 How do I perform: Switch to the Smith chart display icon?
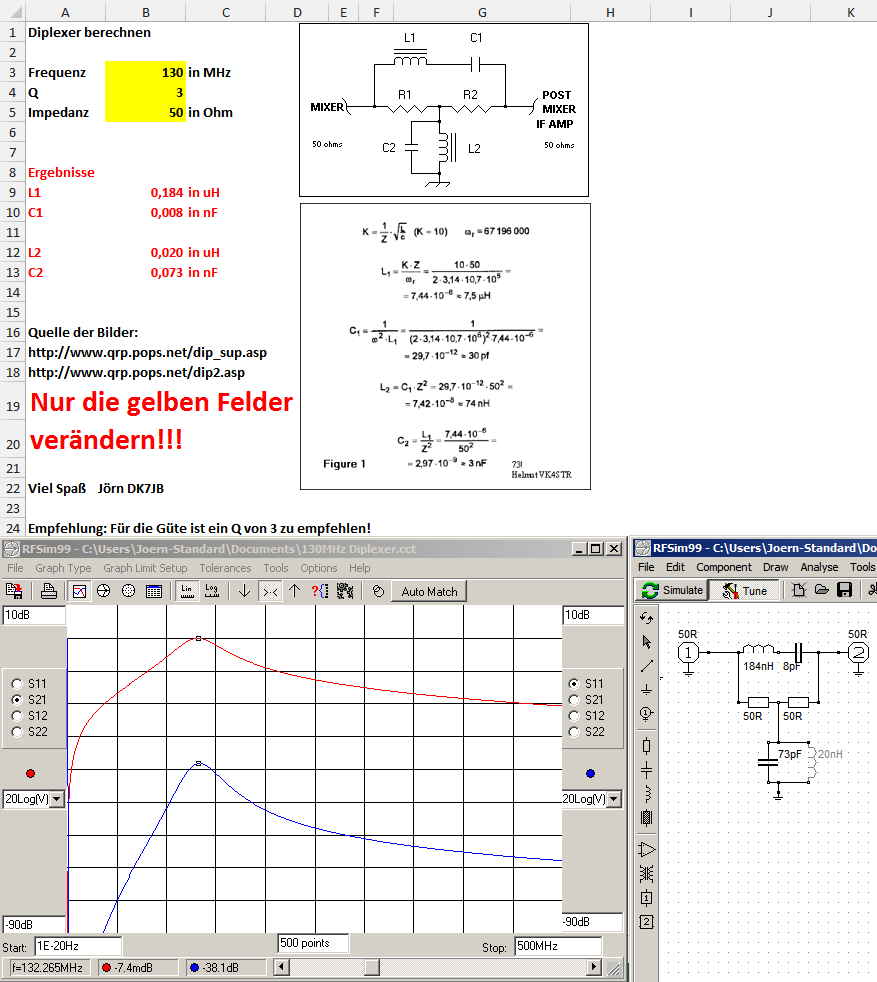click(x=104, y=591)
